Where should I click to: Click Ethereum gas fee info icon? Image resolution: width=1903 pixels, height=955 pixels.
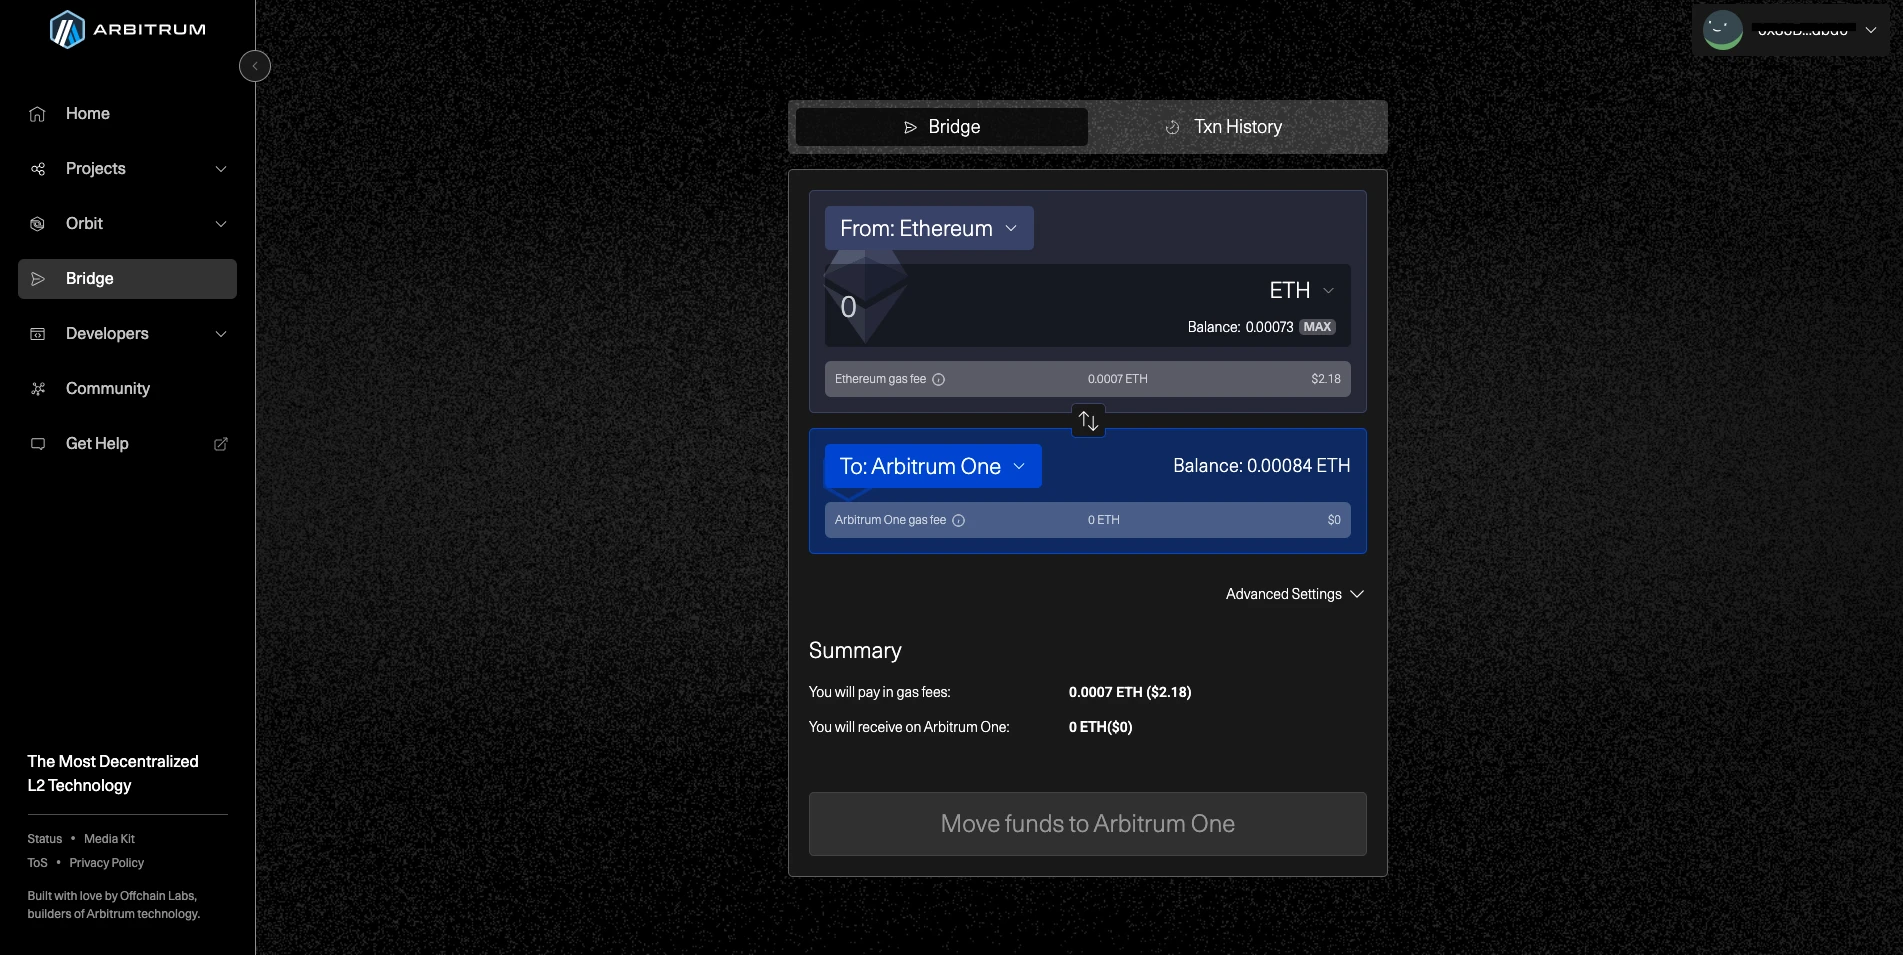[938, 380]
